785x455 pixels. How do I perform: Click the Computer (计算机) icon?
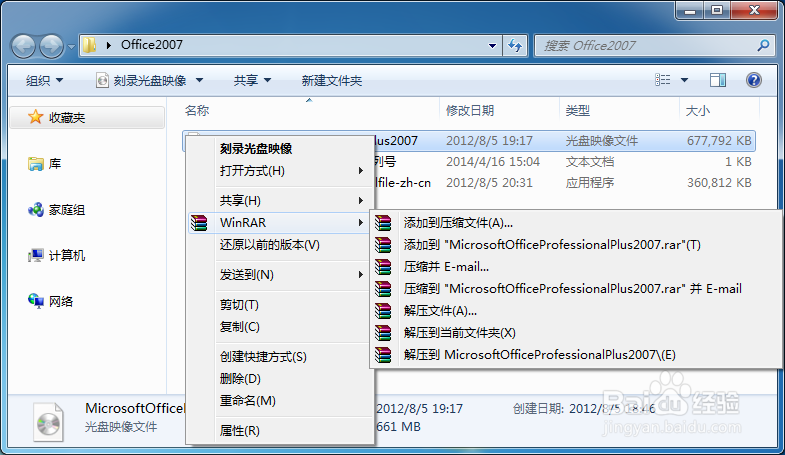pyautogui.click(x=36, y=256)
